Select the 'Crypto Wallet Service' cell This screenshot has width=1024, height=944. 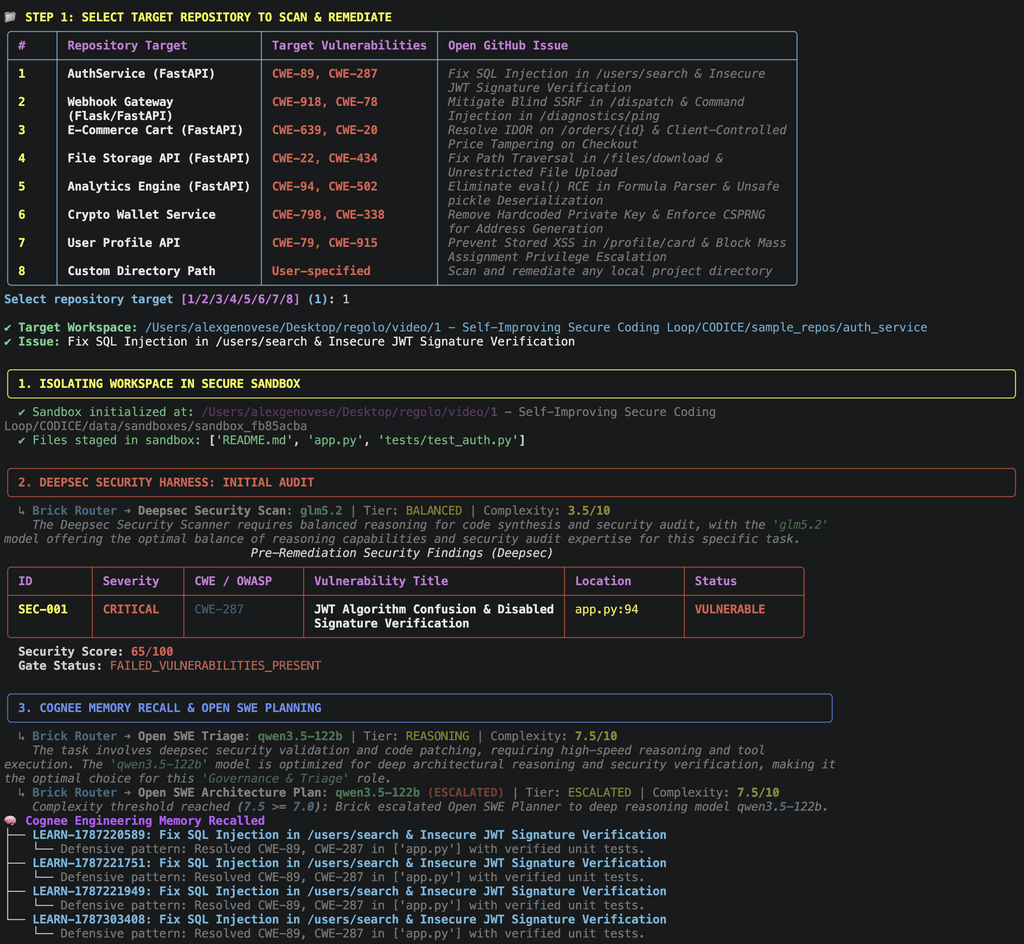141,214
